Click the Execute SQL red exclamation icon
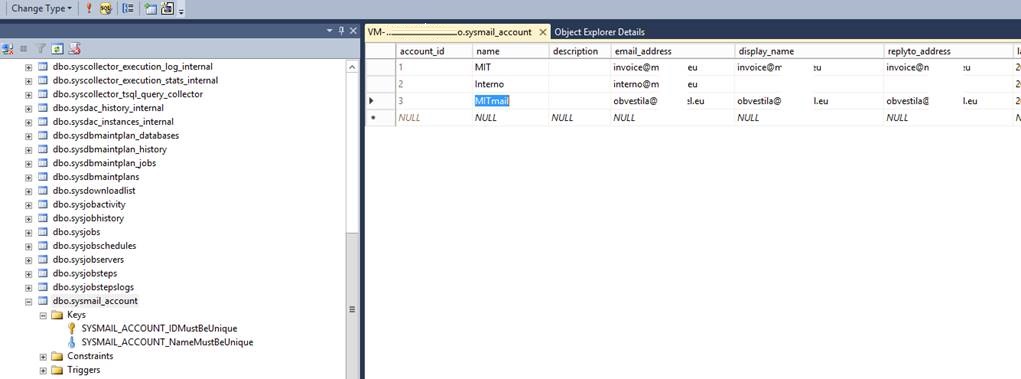 point(89,8)
